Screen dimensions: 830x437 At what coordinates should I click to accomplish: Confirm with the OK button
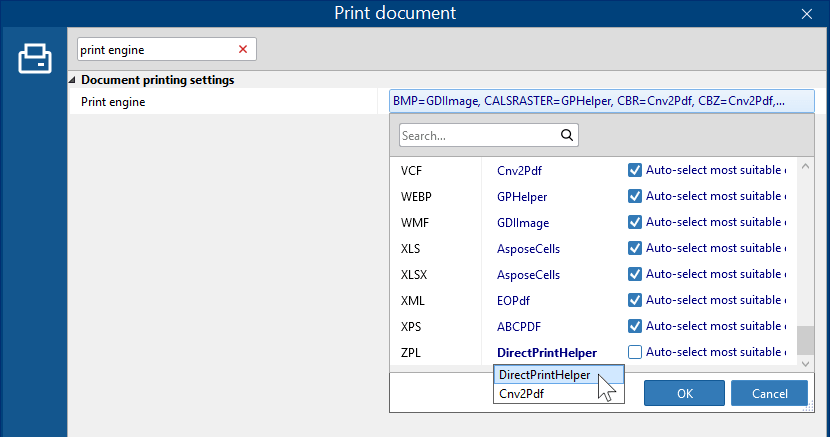(684, 393)
